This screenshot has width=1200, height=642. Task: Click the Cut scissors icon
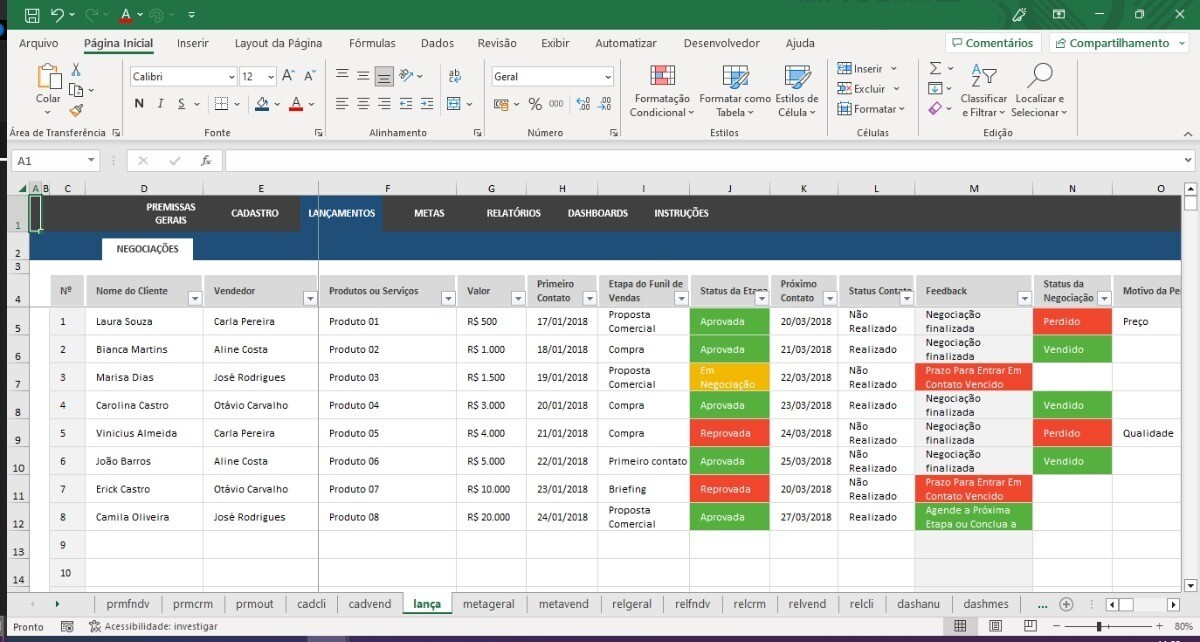click(76, 69)
